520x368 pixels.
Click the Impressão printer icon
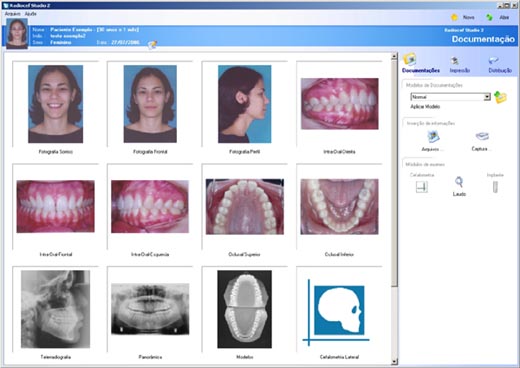pos(455,60)
